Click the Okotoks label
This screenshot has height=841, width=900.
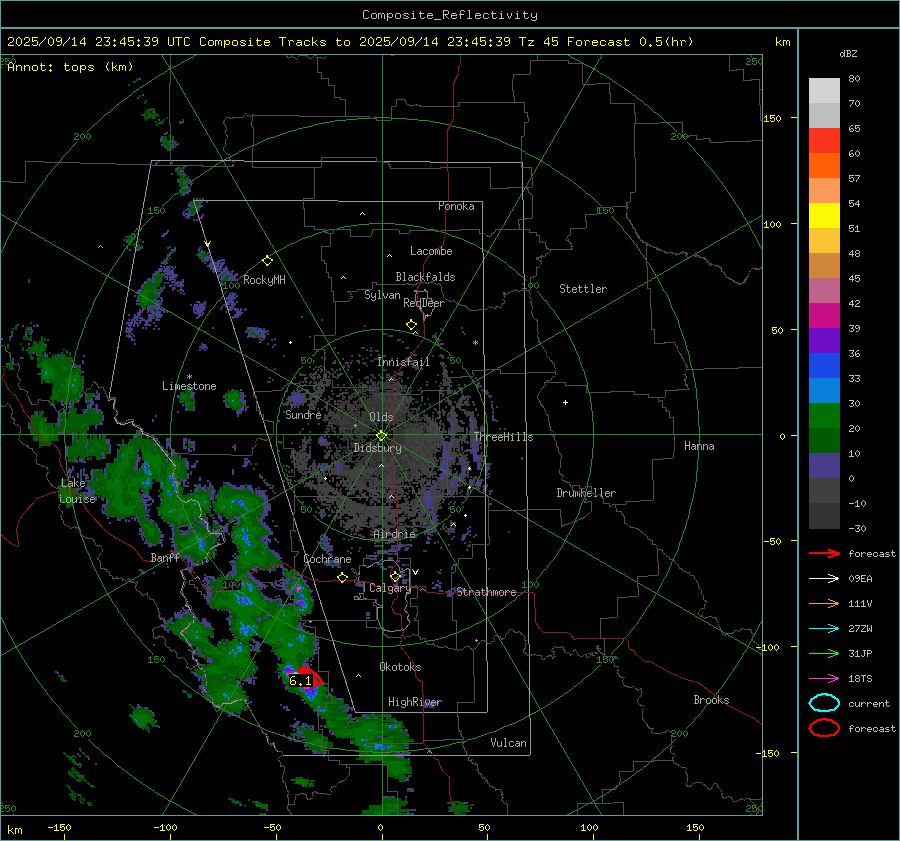point(400,667)
